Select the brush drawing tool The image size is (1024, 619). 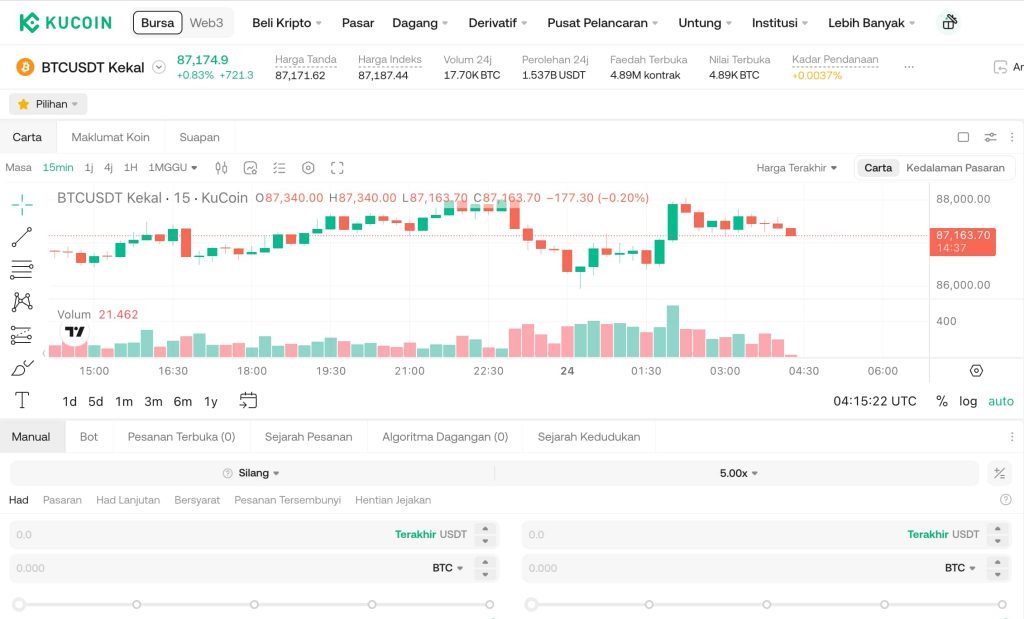click(20, 366)
